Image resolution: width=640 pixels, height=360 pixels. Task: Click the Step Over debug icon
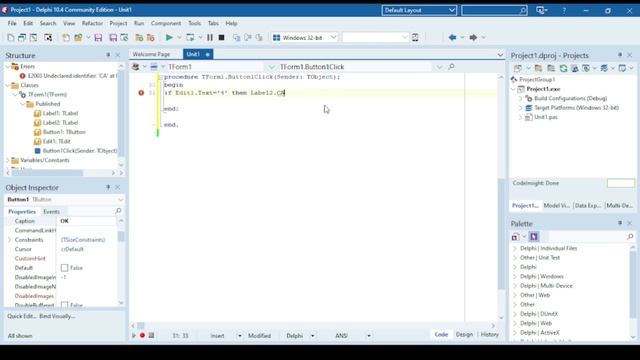(x=247, y=38)
